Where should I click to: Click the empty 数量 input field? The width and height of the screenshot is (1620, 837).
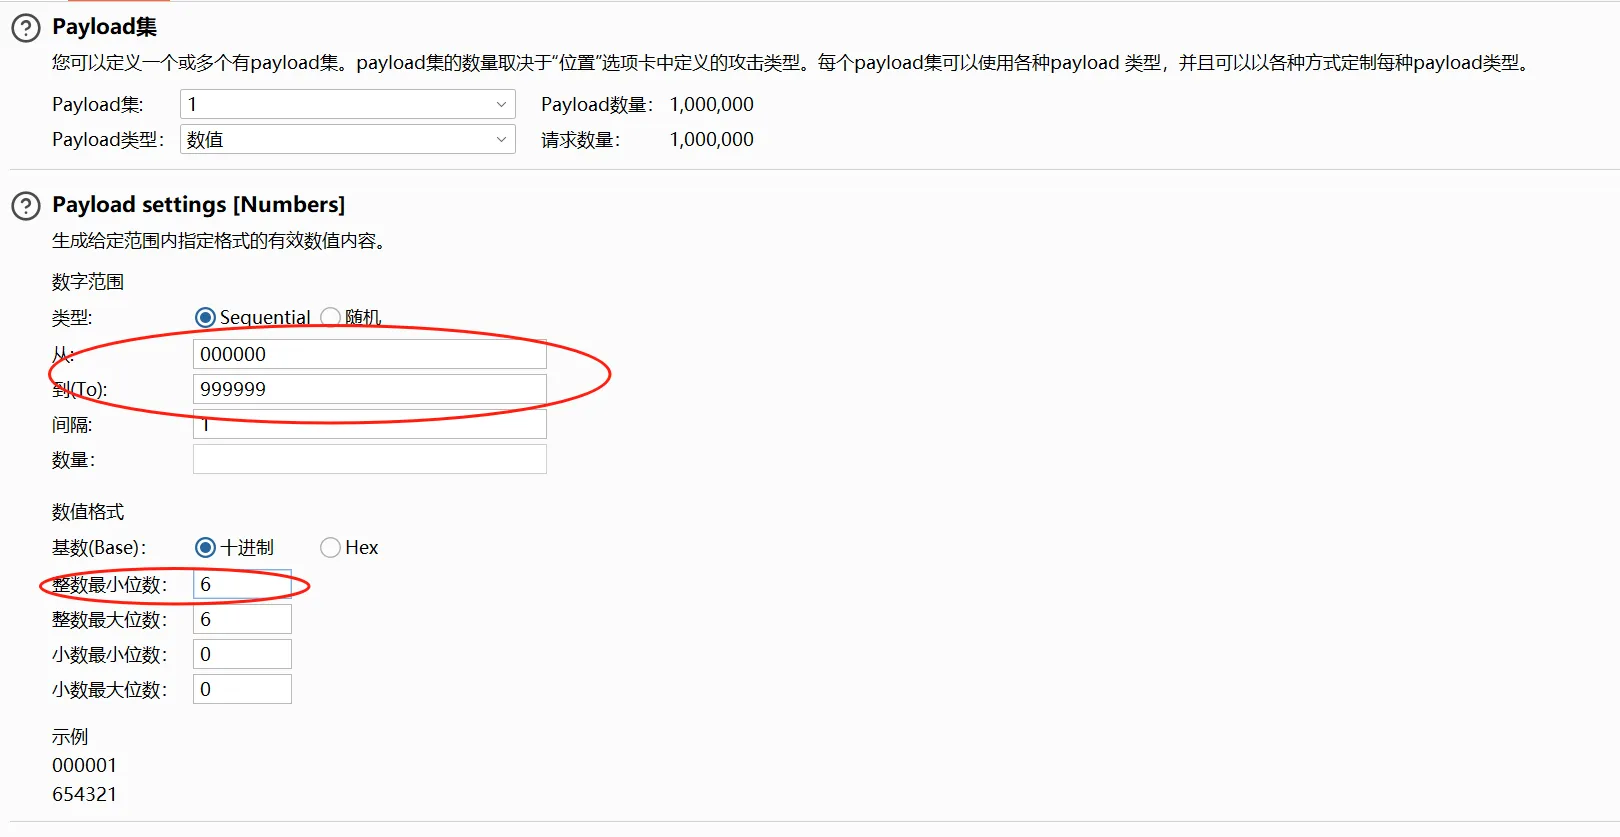(x=369, y=459)
